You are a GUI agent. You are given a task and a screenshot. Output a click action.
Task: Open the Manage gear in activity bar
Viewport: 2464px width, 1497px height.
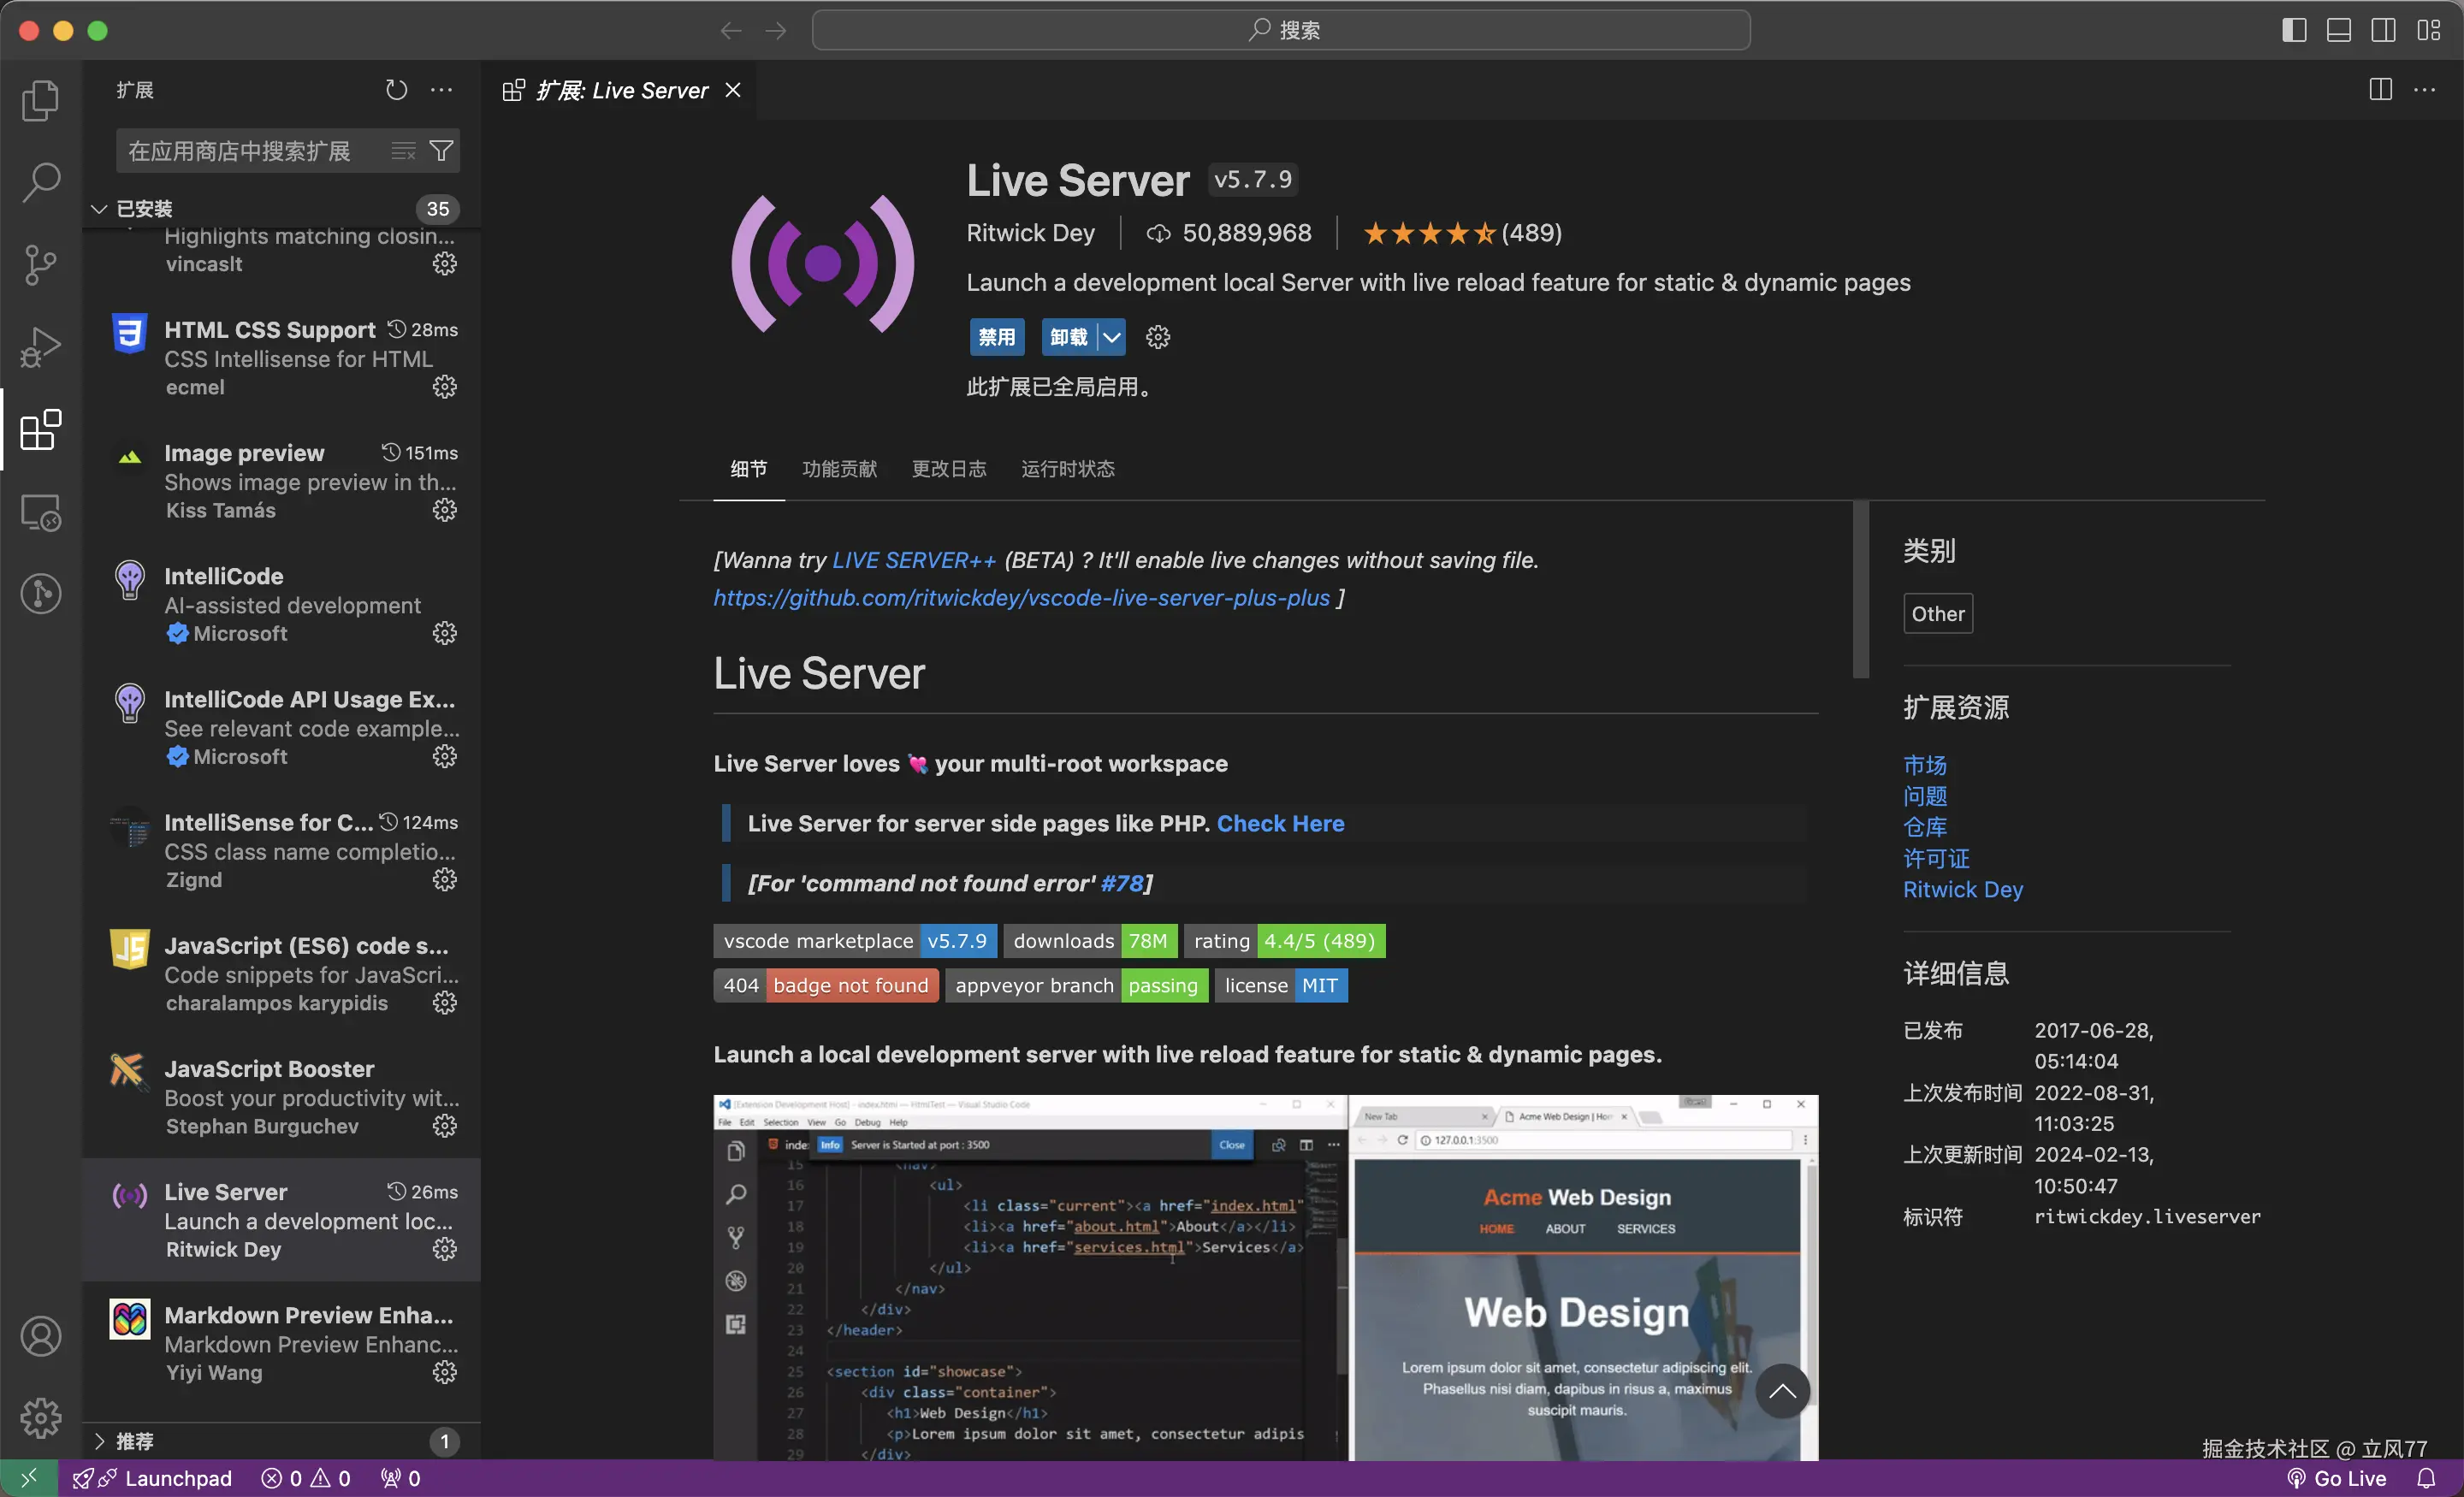40,1417
